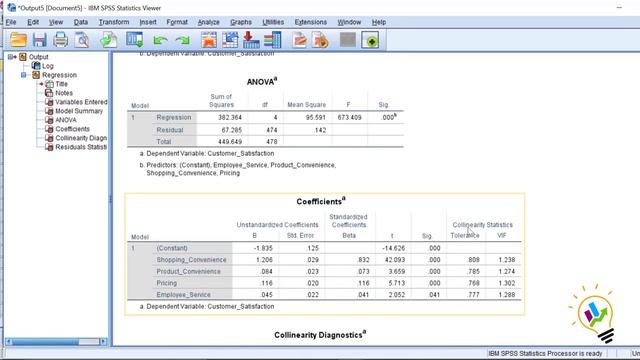Click the Export output toolbar icon
The height and width of the screenshot is (360, 640).
point(109,40)
